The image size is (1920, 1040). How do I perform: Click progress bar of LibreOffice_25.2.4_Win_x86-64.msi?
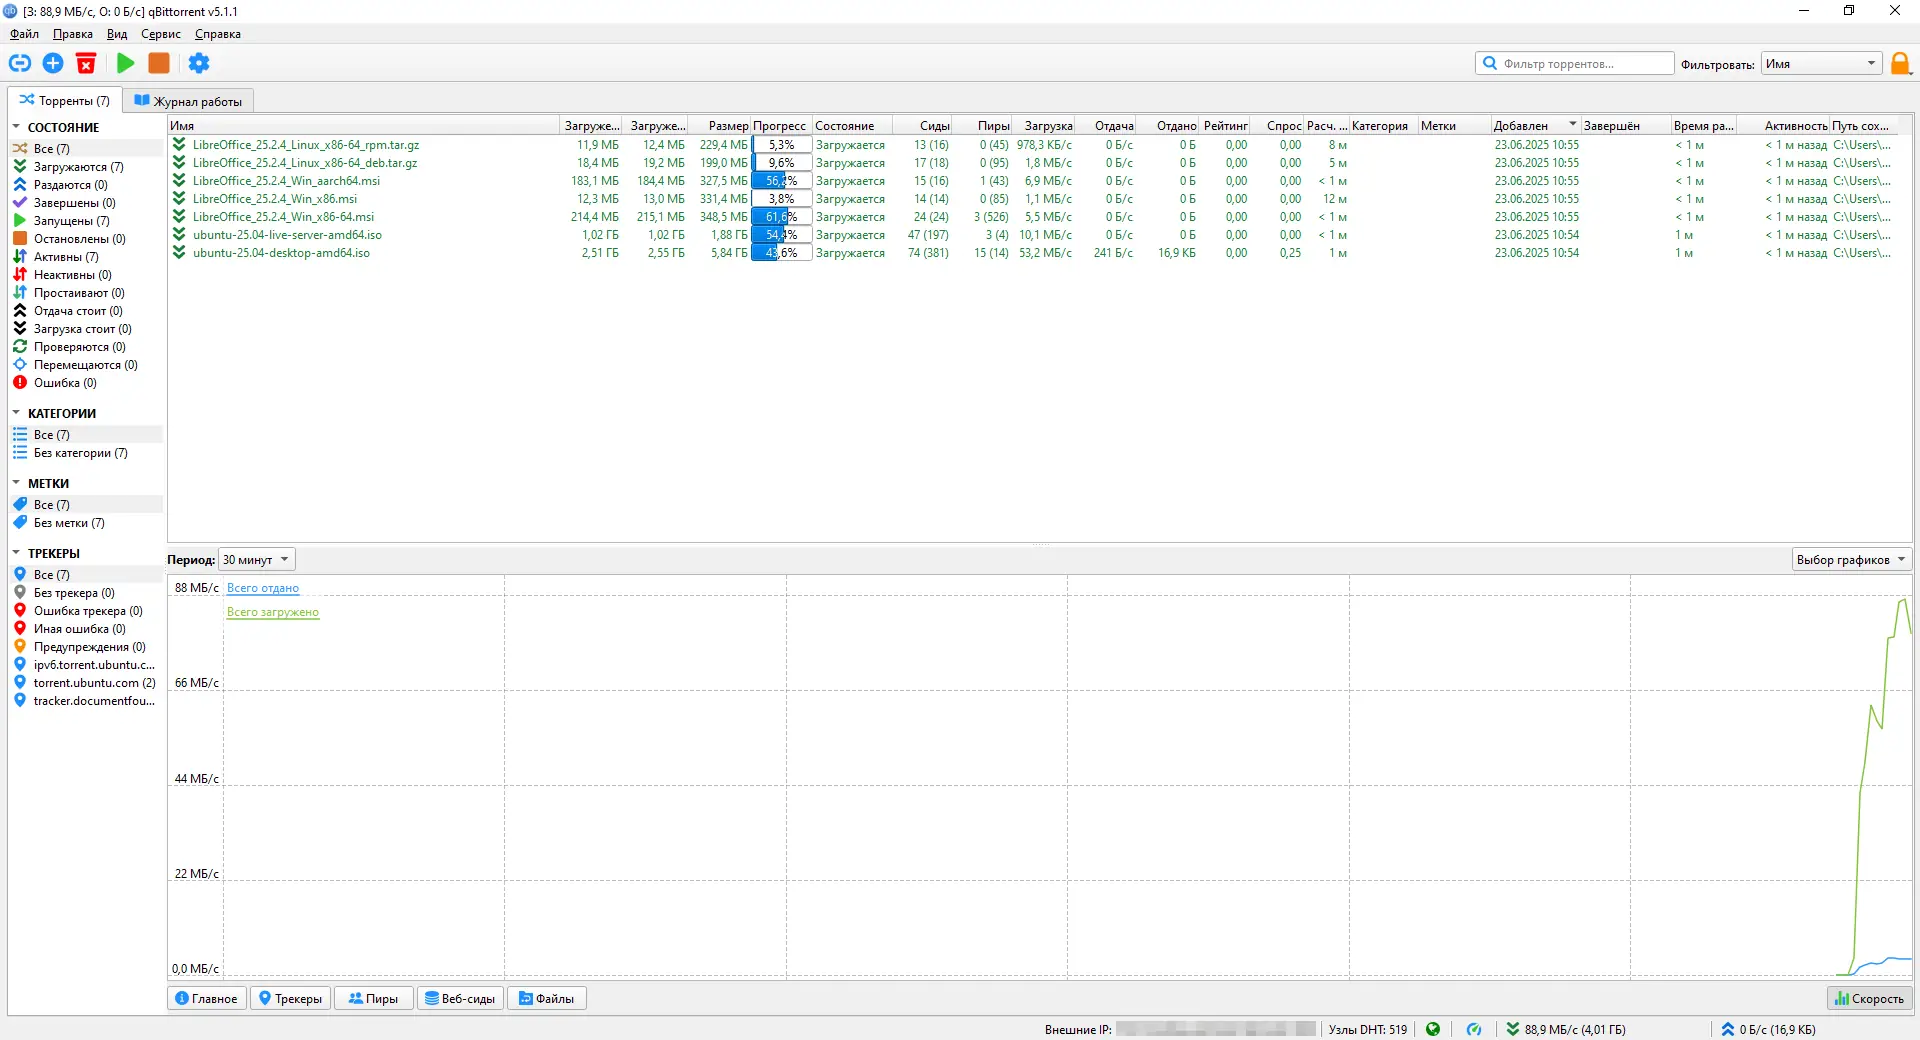point(781,217)
